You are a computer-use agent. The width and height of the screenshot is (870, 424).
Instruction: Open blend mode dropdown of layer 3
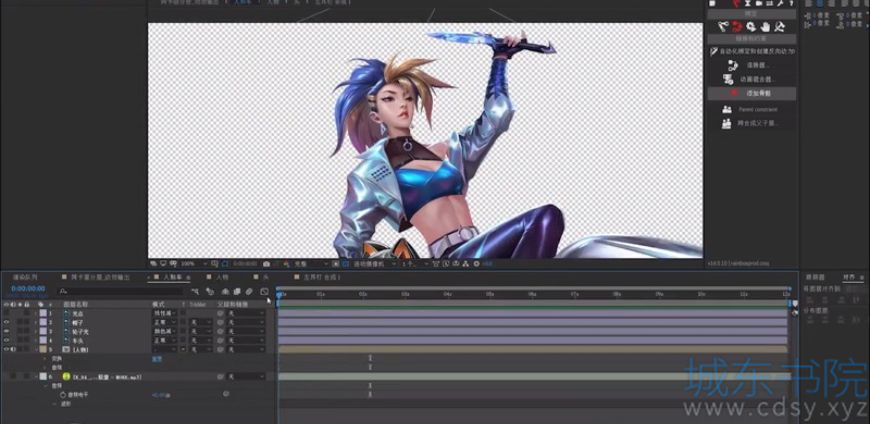click(x=164, y=331)
